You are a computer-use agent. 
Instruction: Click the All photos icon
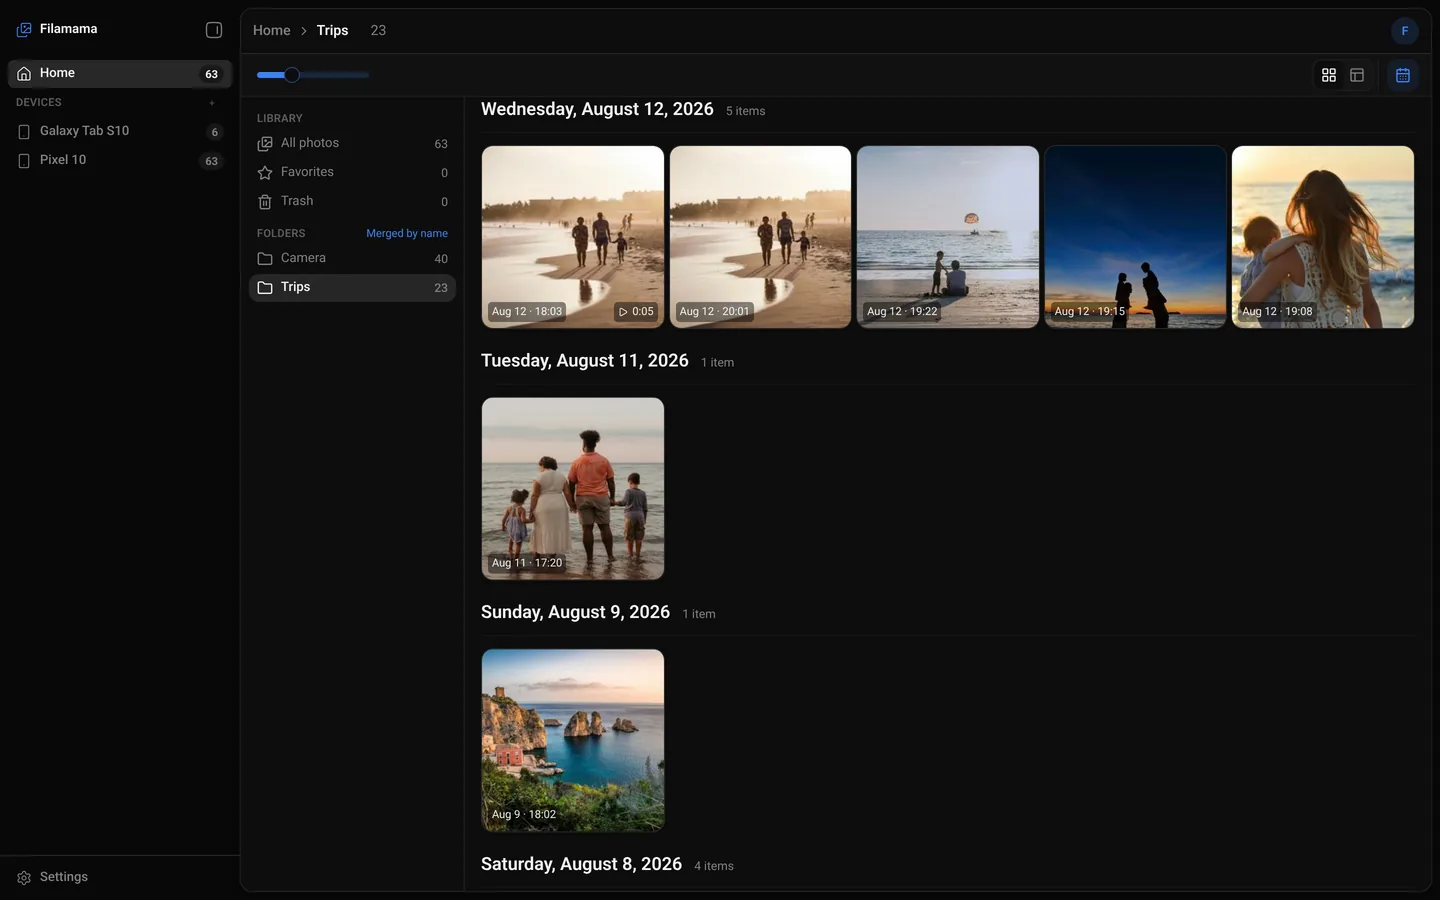tap(265, 144)
